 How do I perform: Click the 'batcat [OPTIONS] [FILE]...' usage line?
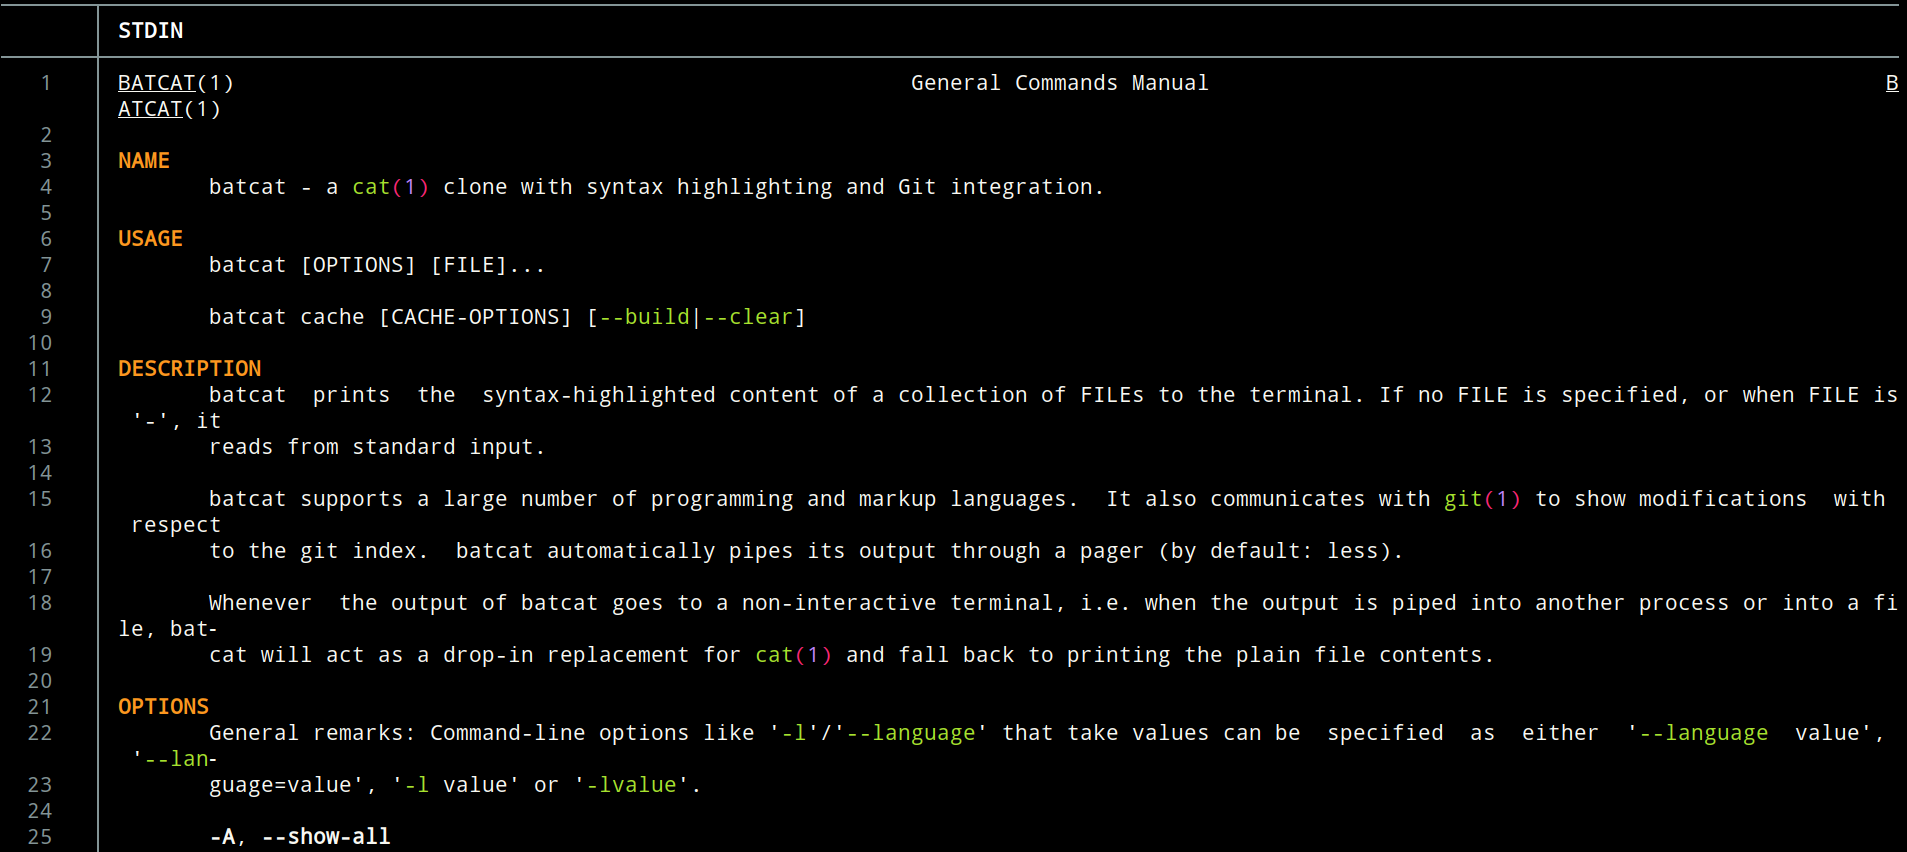377,265
